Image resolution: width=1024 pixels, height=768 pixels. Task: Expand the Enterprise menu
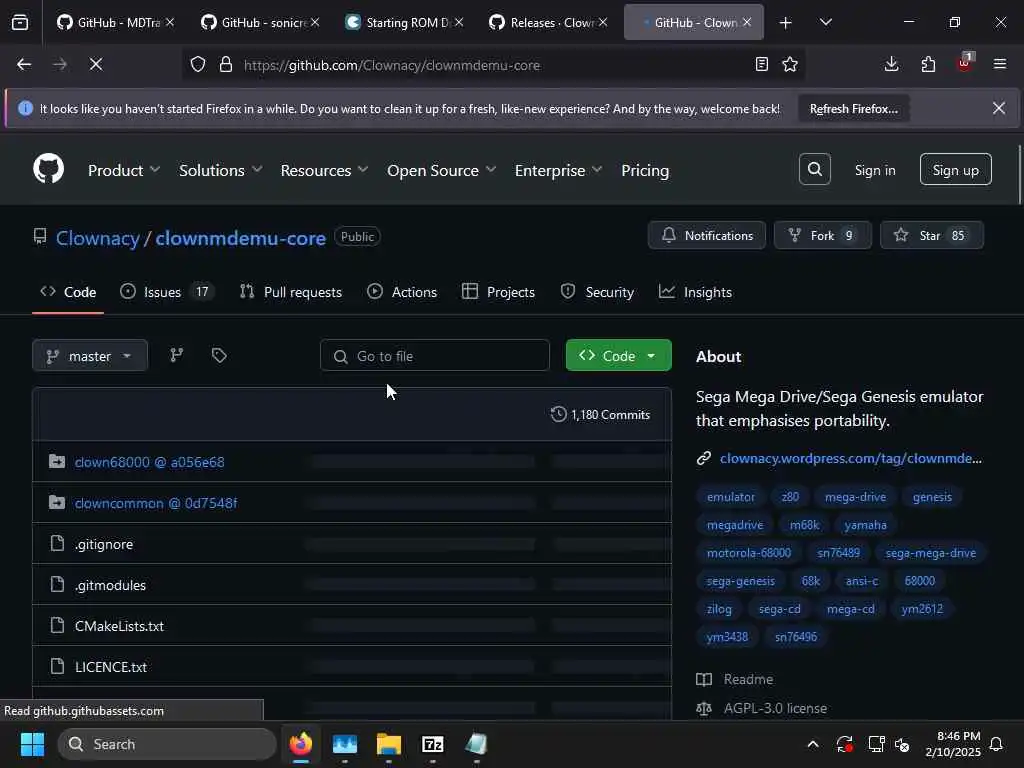pos(558,170)
